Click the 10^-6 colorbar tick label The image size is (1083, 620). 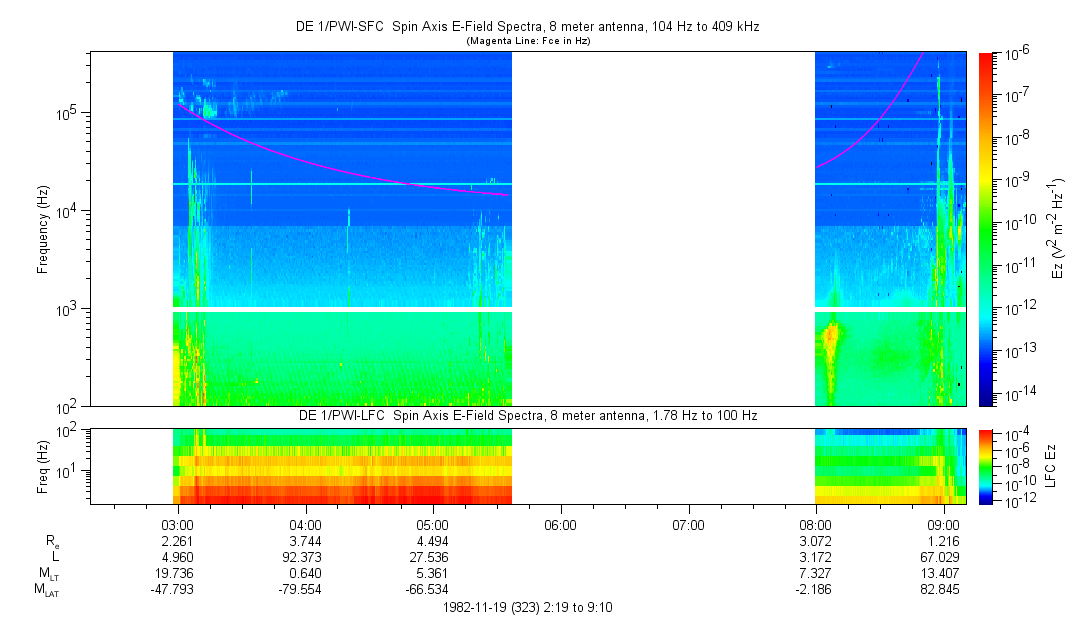(1017, 54)
